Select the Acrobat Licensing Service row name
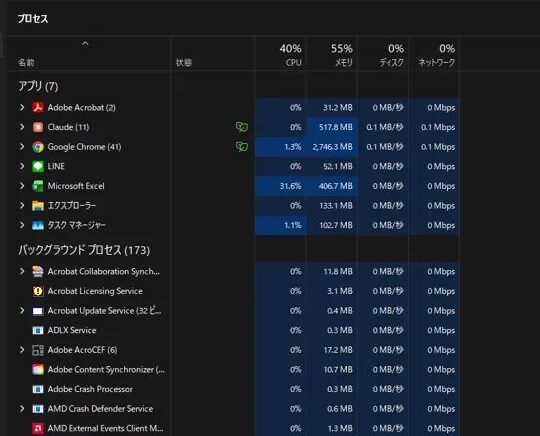This screenshot has height=436, width=540. [95, 291]
